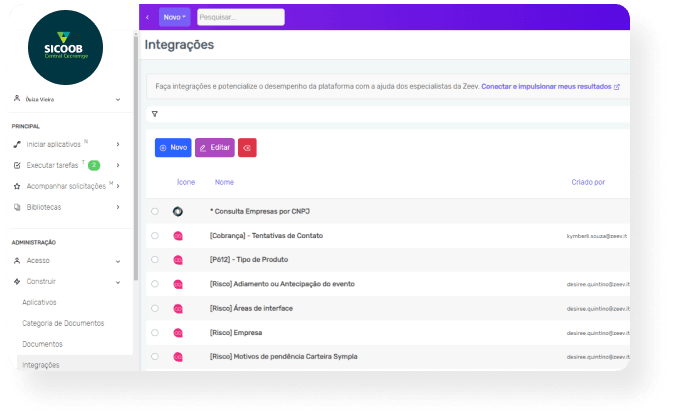This screenshot has width=673, height=419.
Task: Click the Pesquisar search field
Action: [x=240, y=17]
